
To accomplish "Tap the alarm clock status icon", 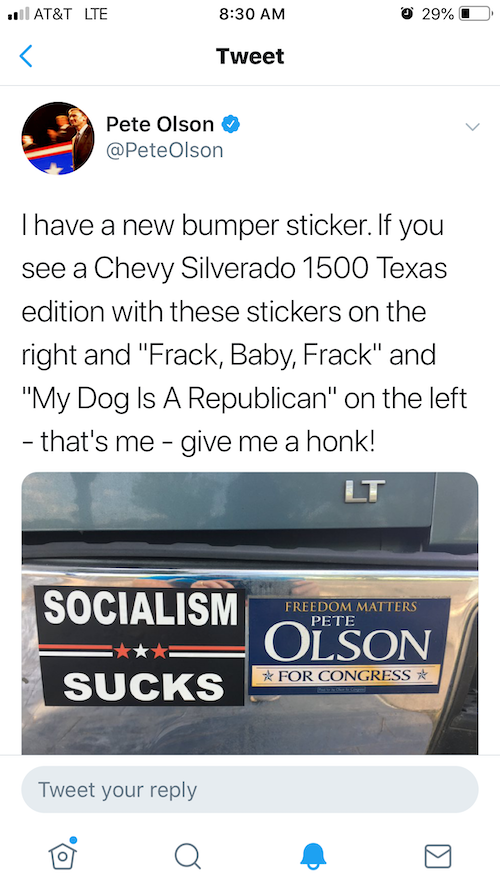I will pyautogui.click(x=407, y=14).
